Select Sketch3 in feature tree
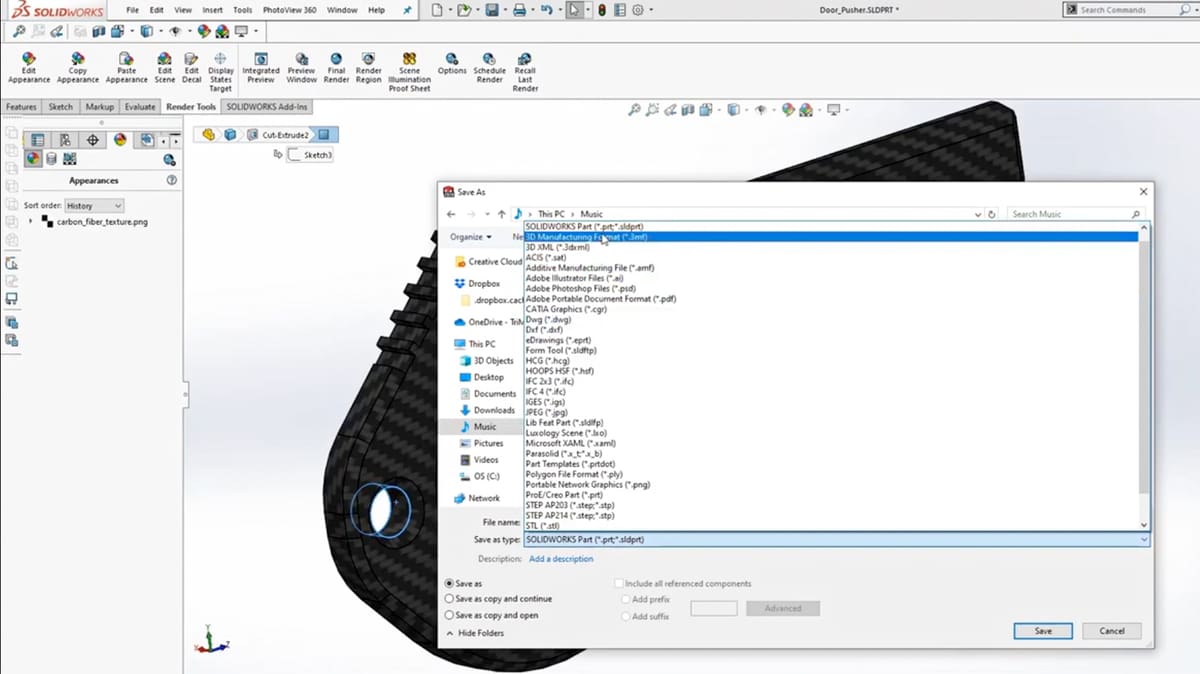1200x674 pixels. (310, 155)
